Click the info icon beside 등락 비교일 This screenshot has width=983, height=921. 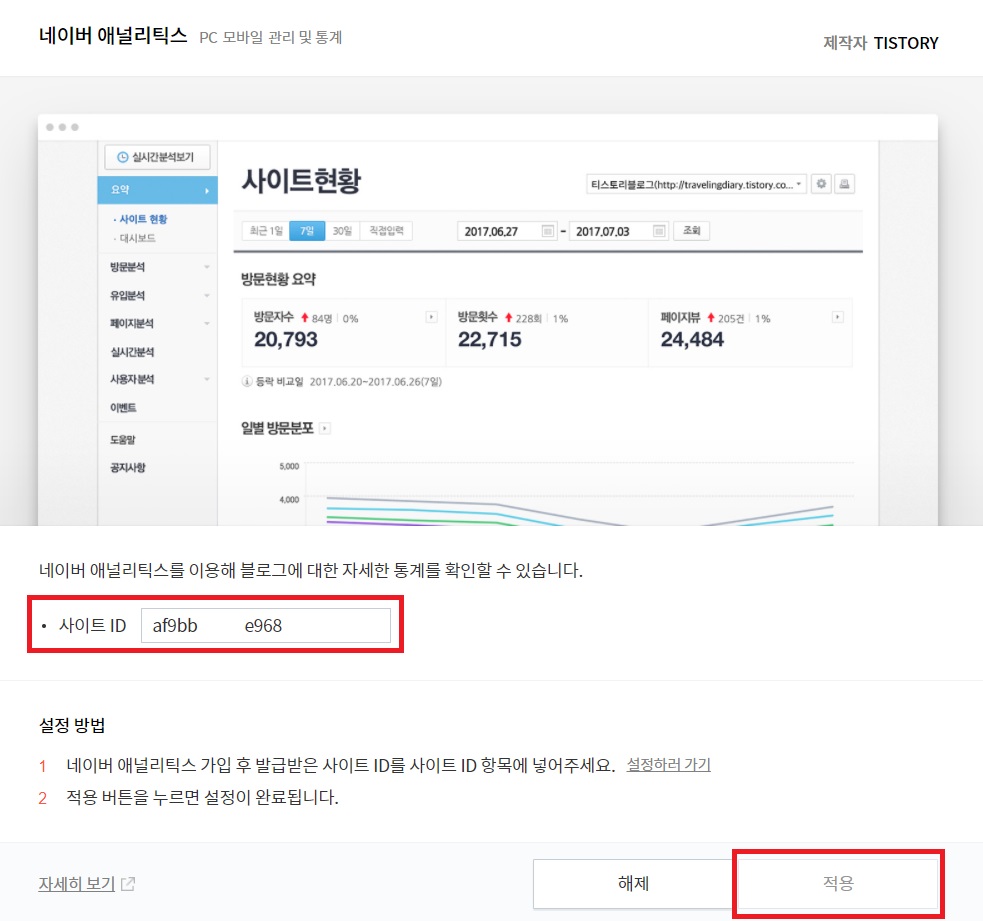click(x=247, y=382)
